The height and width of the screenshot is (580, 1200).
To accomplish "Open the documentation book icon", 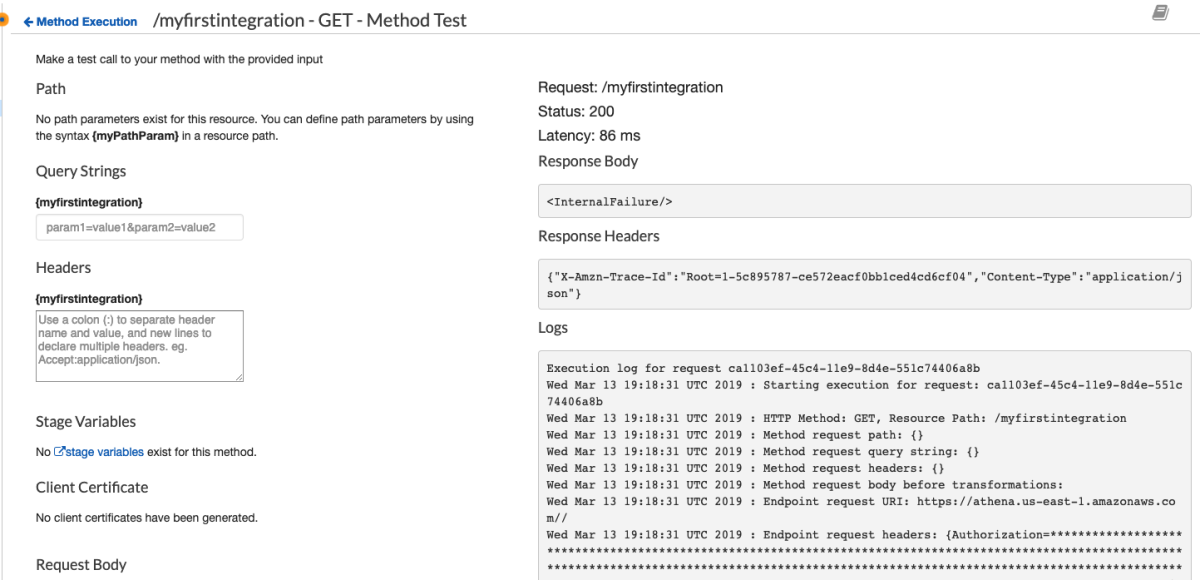I will (1160, 12).
